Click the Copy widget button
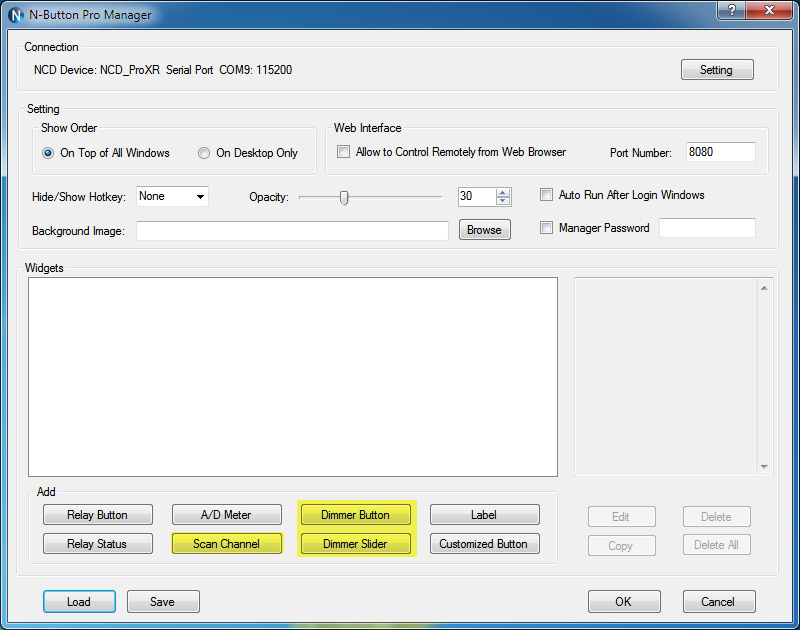This screenshot has width=800, height=630. tap(621, 545)
